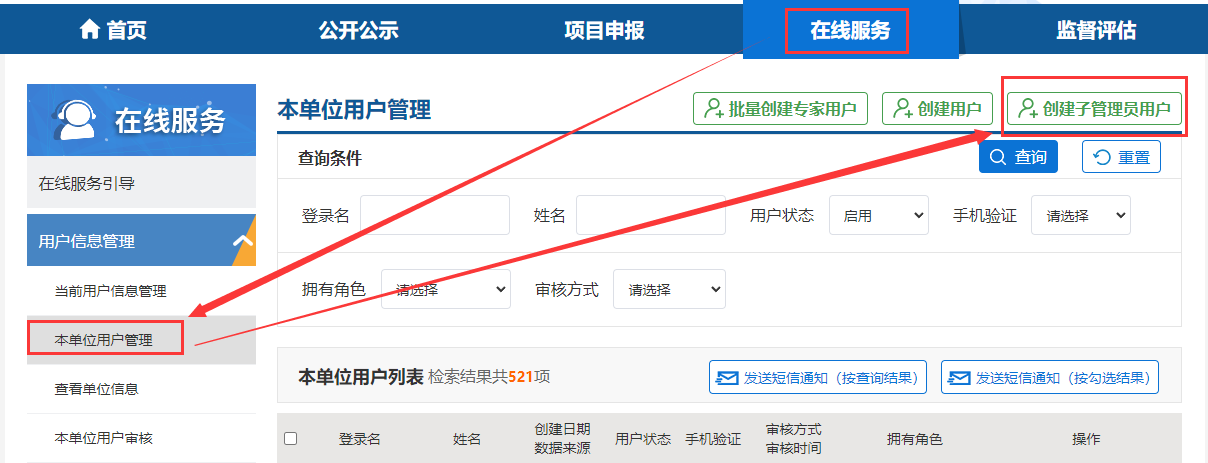Click 发送短信通知（按勾选结果） button
This screenshot has height=463, width=1208.
(1050, 377)
